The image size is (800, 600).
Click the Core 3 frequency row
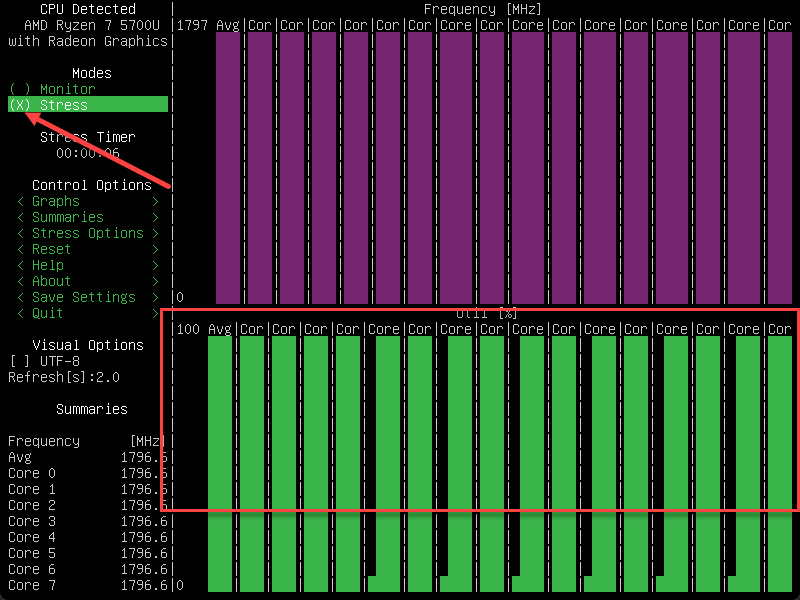tap(88, 521)
